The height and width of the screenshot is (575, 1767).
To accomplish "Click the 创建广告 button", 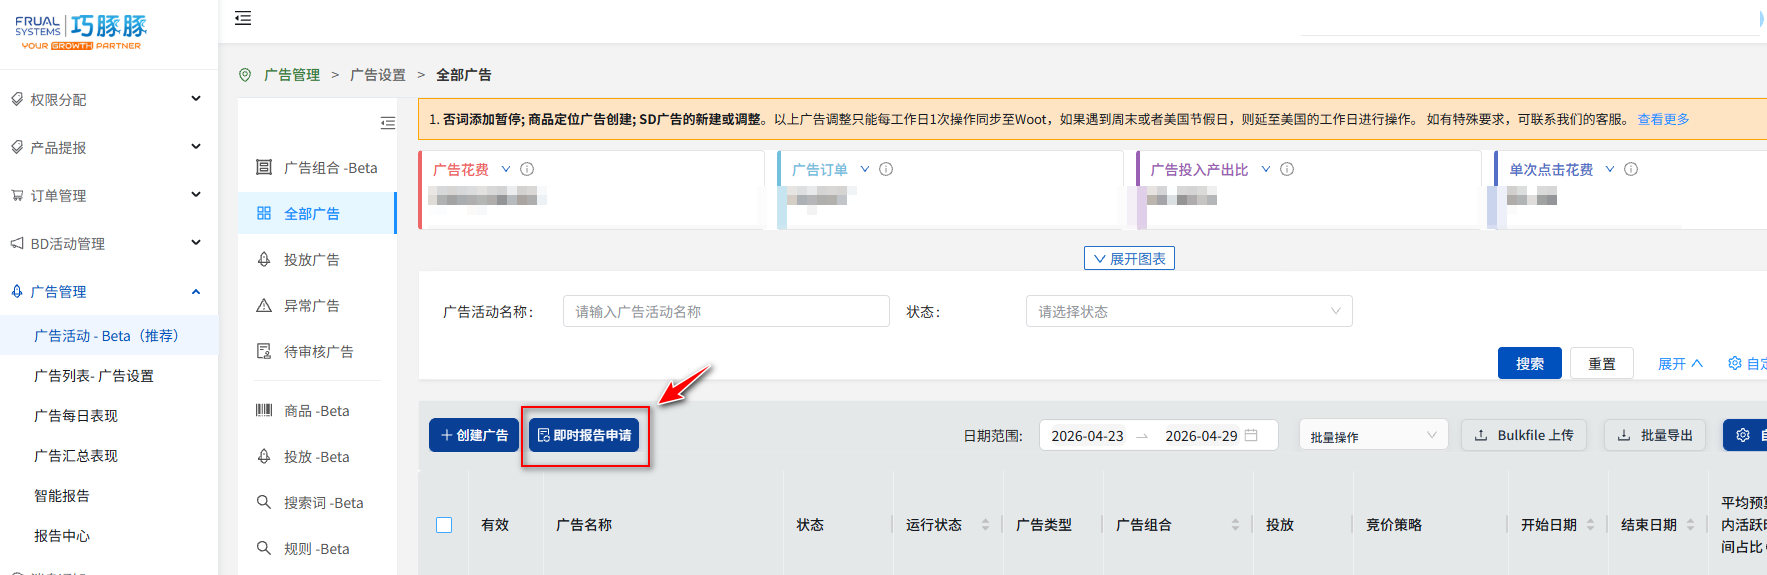I will coord(474,435).
